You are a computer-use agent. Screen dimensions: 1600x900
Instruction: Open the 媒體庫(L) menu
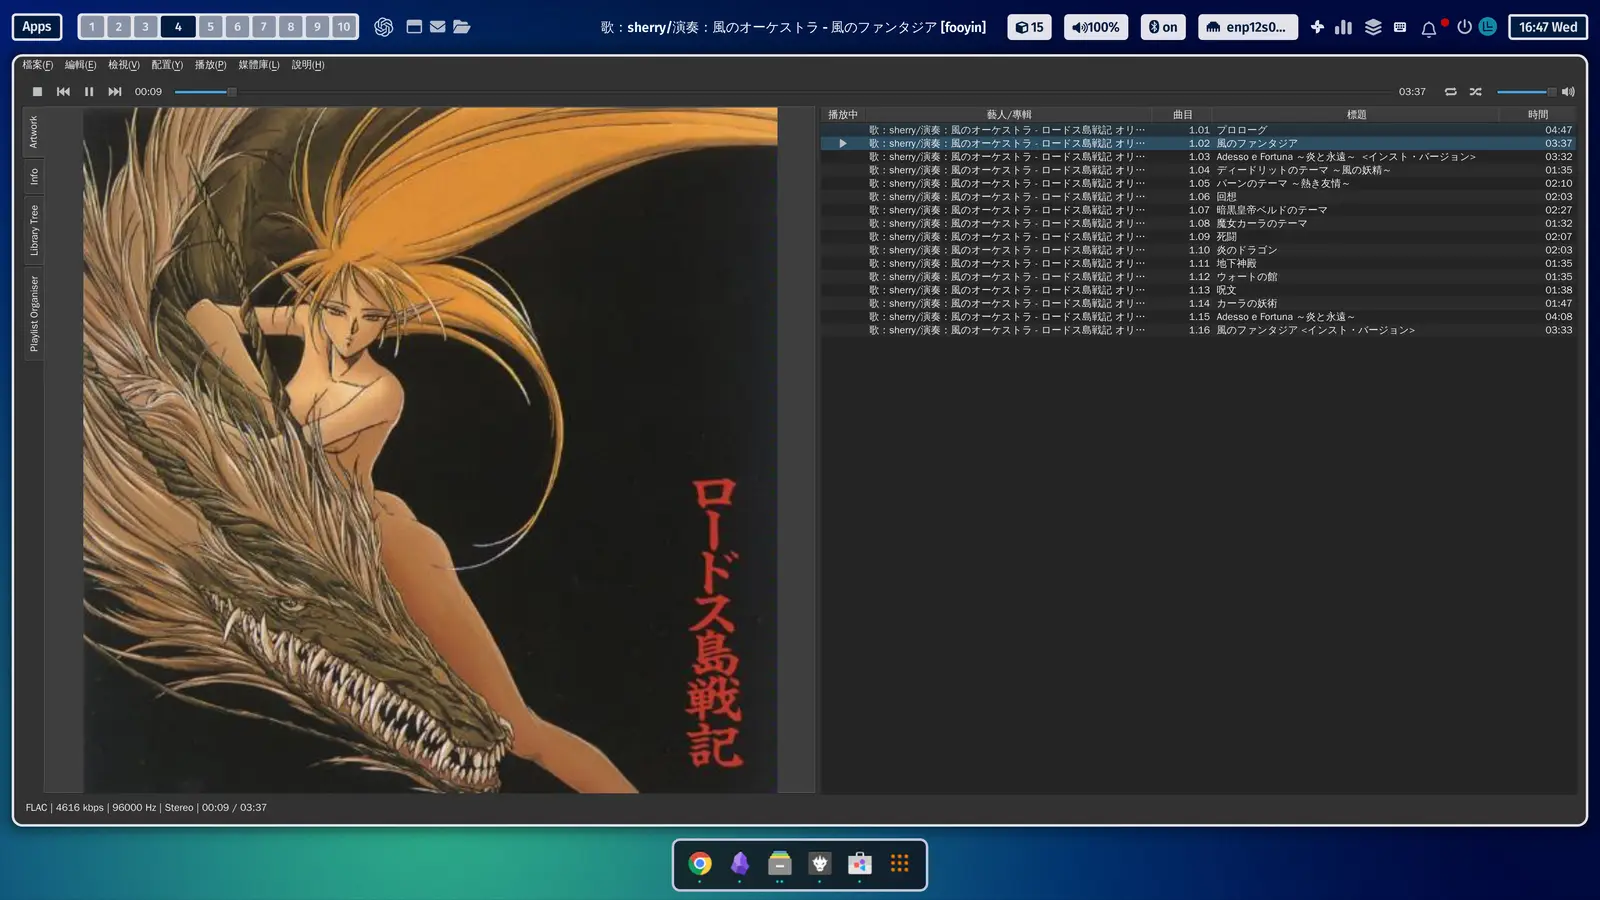coord(259,65)
